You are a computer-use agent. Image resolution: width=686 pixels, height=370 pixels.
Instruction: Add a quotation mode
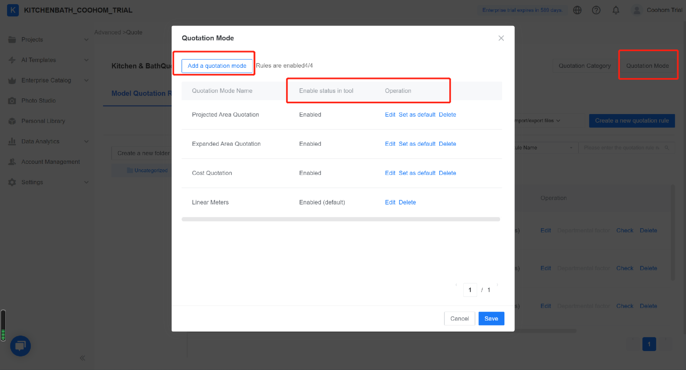[x=217, y=66]
